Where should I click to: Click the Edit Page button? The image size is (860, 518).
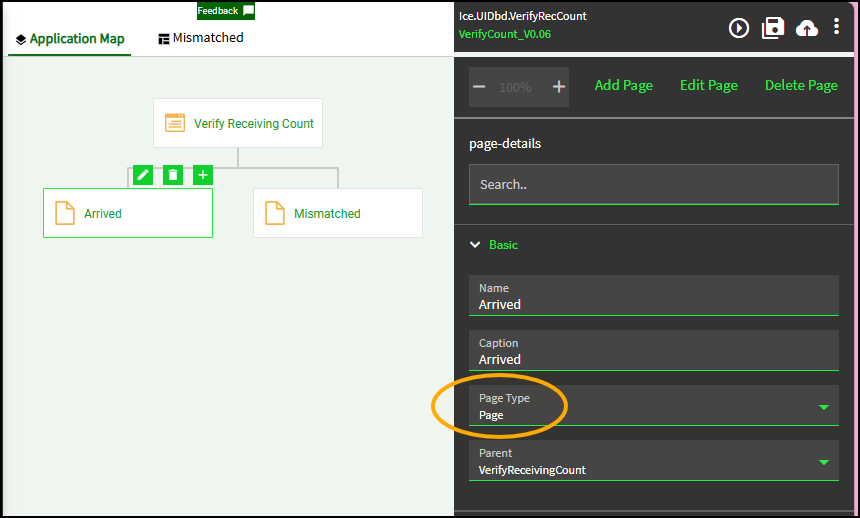[x=708, y=86]
